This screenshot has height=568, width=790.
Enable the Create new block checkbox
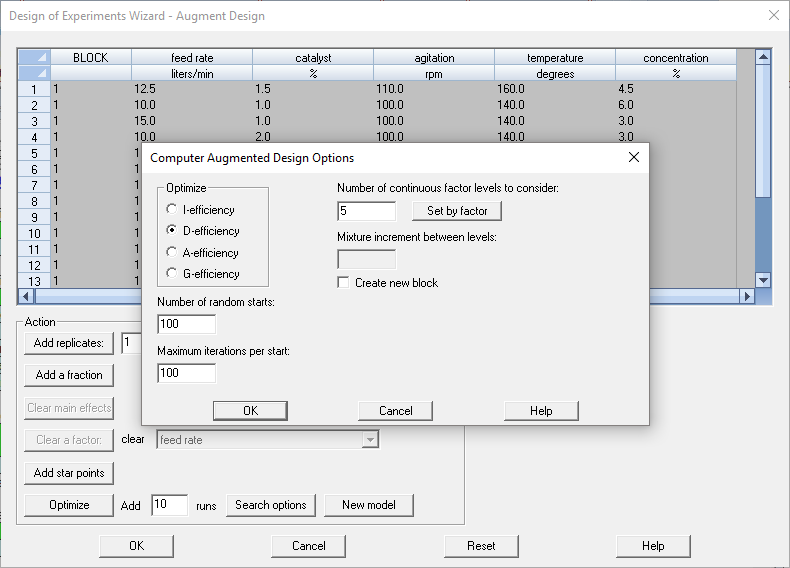point(344,283)
